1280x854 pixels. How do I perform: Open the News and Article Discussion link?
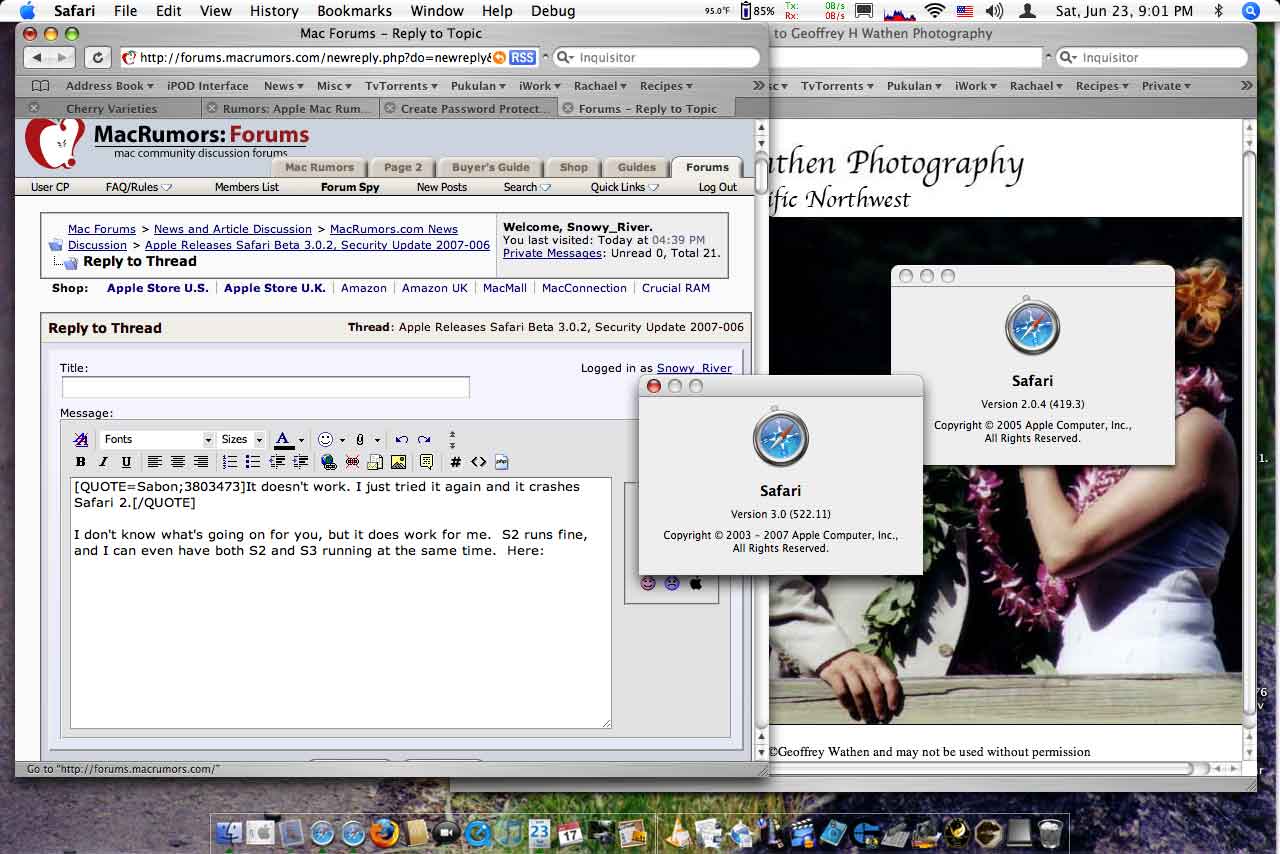click(x=233, y=229)
